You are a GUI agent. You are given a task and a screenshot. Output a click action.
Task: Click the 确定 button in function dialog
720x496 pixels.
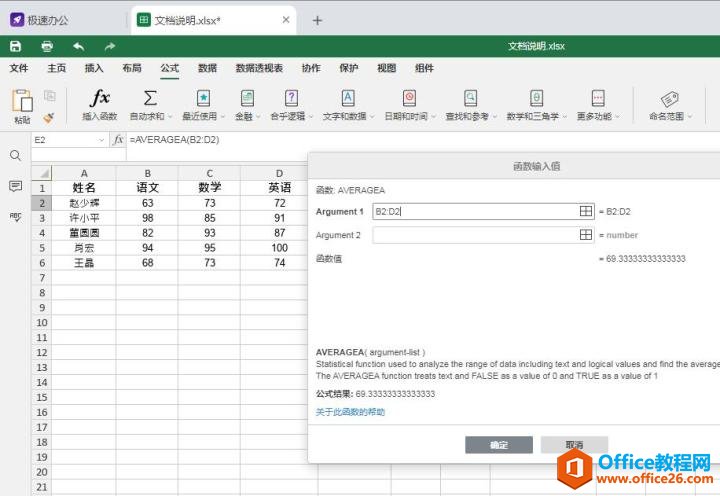point(499,445)
